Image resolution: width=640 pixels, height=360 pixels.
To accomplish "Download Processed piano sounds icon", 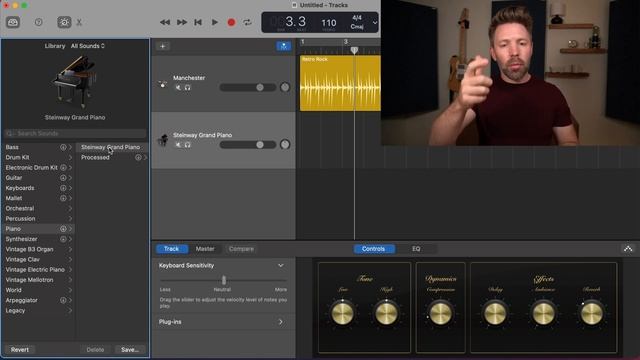I will (x=138, y=157).
